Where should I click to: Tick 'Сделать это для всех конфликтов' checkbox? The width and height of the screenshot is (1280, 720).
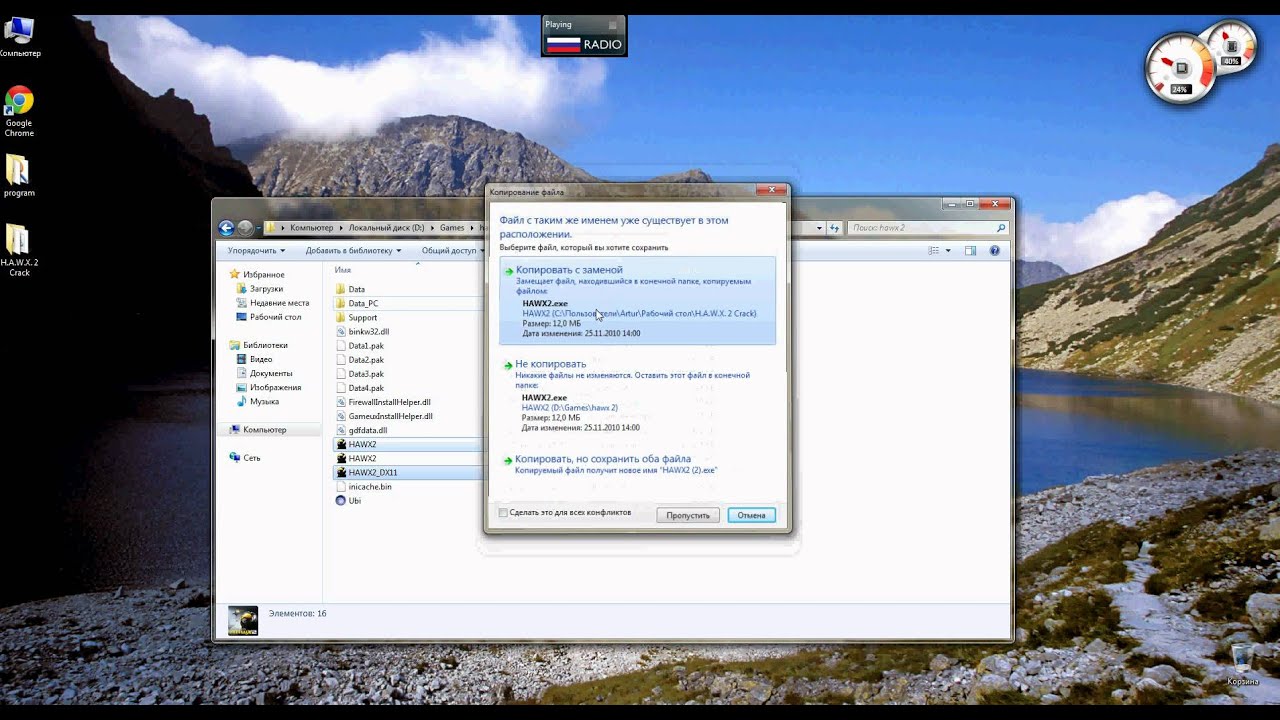(503, 513)
